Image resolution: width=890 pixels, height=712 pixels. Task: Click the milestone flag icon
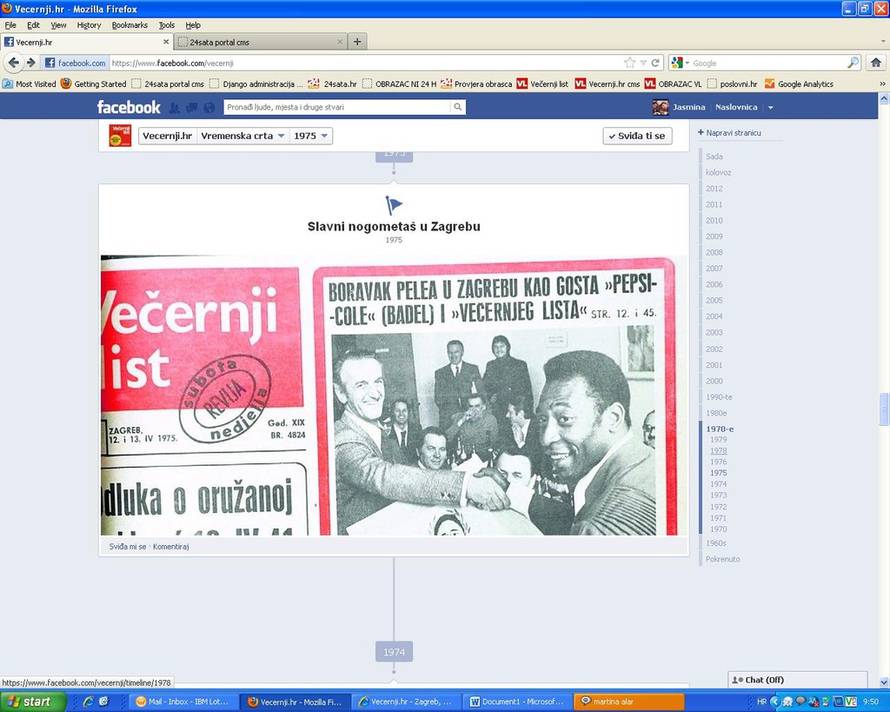394,205
